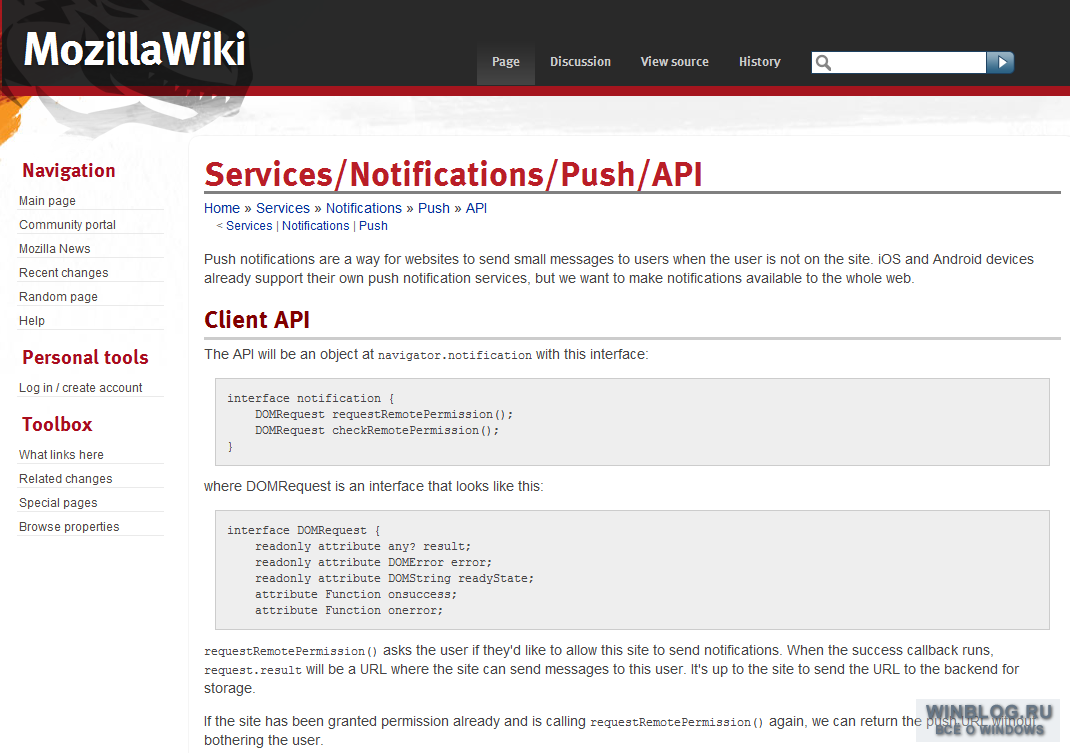The image size is (1070, 753).
Task: Click the Personal tools sidebar heading
Action: [x=85, y=357]
